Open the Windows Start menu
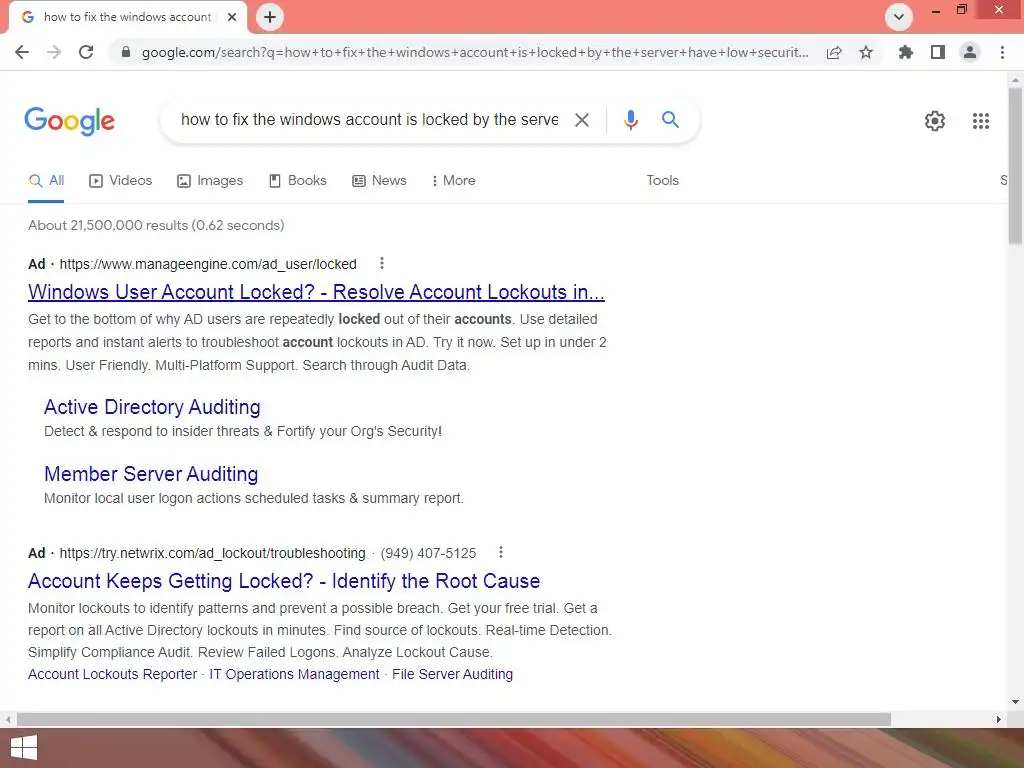Viewport: 1024px width, 768px height. [24, 748]
